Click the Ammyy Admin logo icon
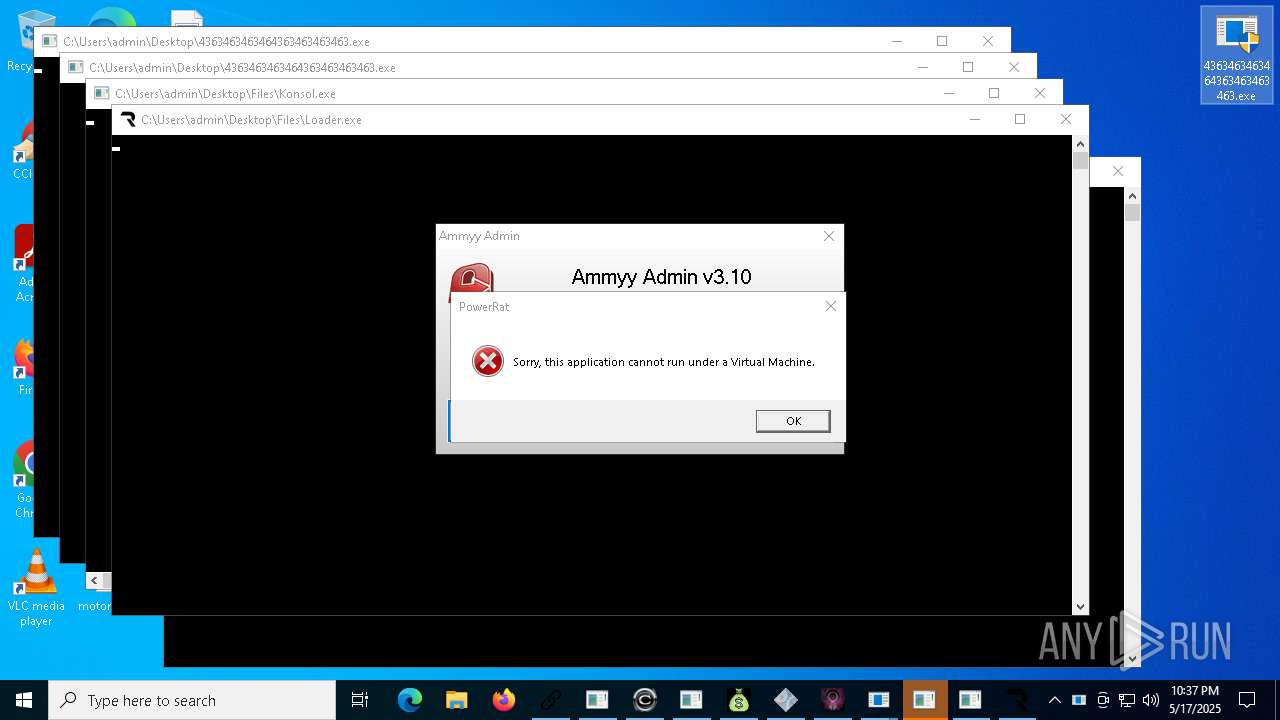This screenshot has width=1280, height=720. 471,278
